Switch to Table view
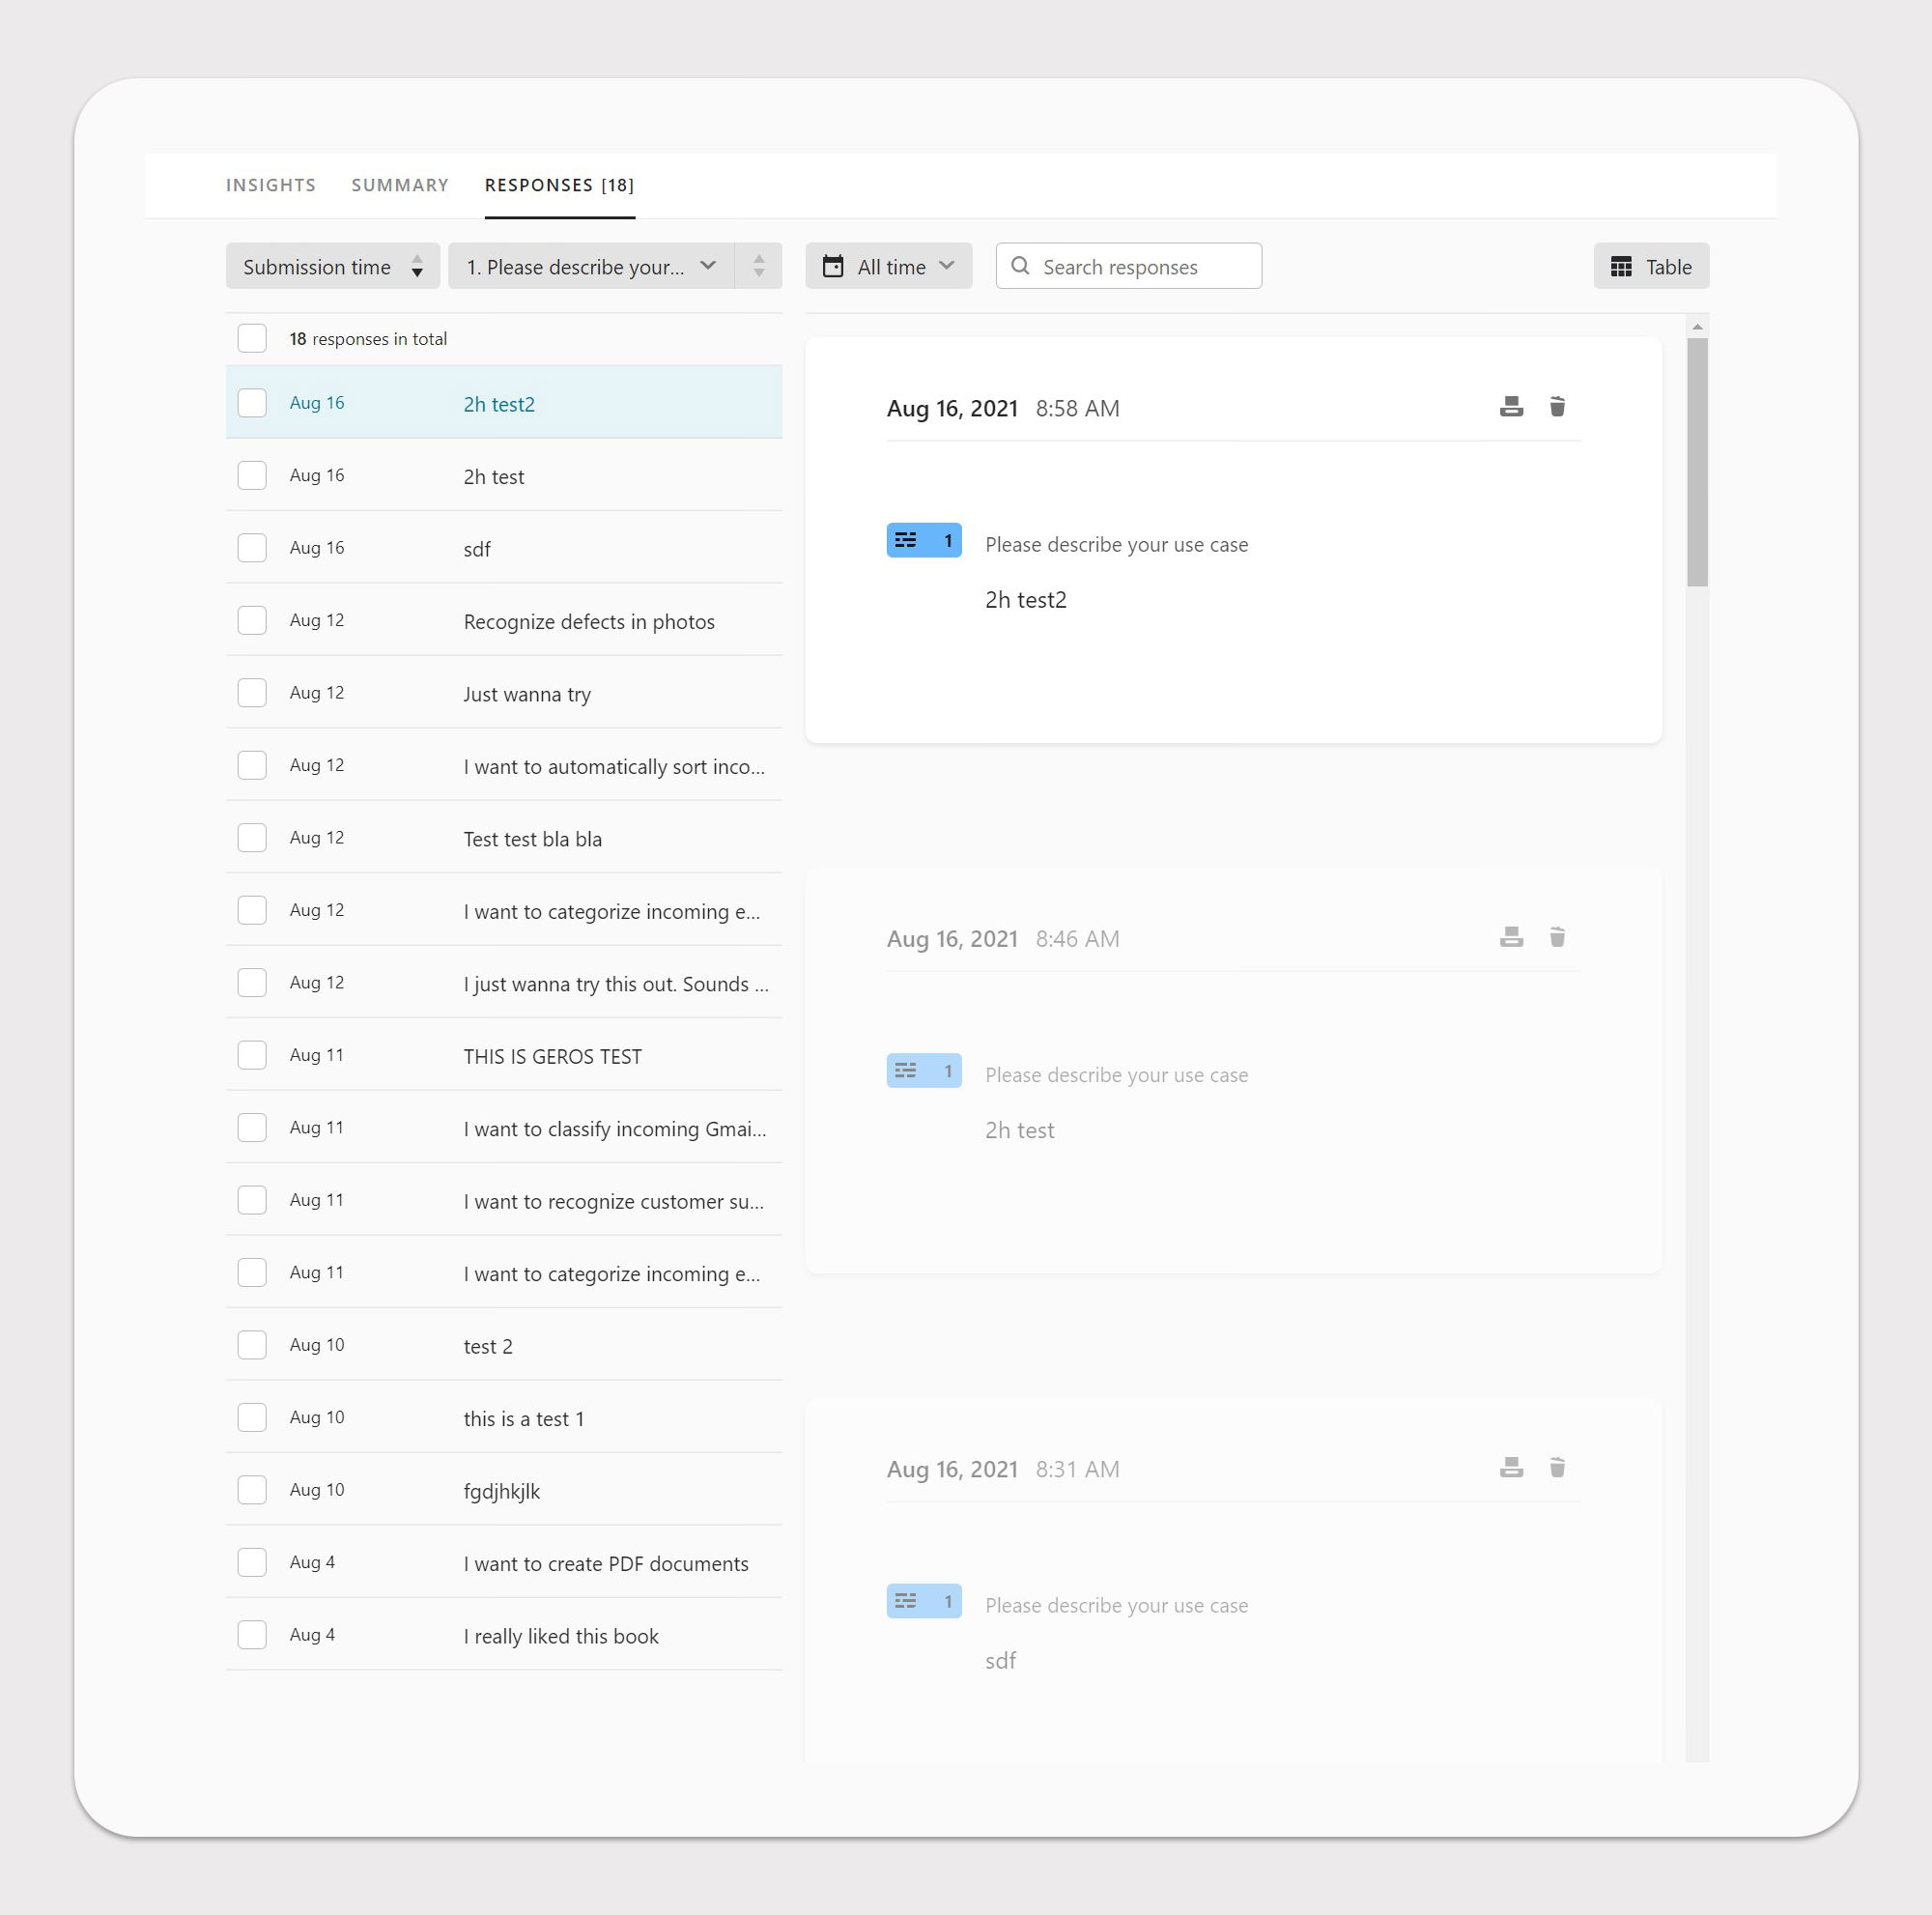Screen dimensions: 1932x1915 point(1651,266)
